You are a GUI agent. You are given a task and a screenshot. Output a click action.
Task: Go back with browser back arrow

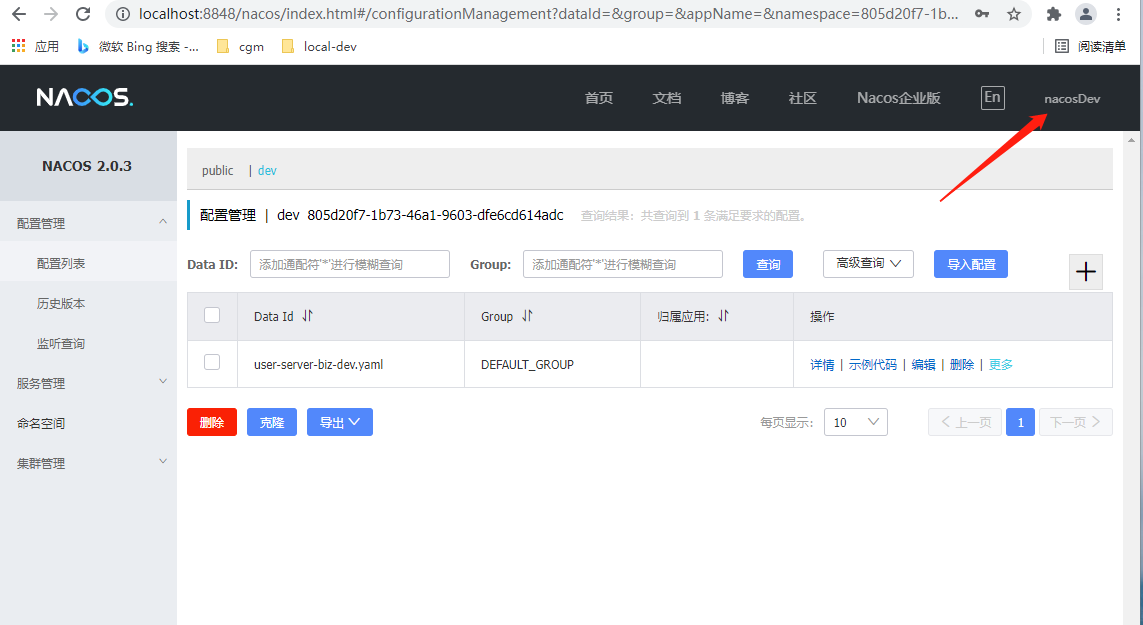(x=19, y=14)
